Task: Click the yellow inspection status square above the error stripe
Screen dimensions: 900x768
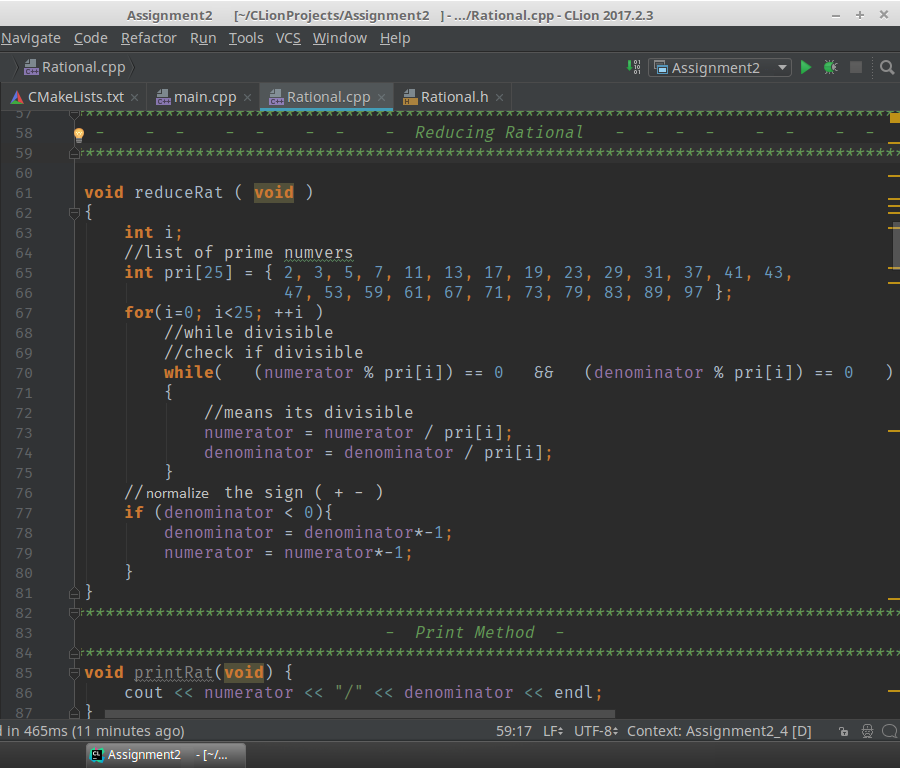Action: tap(894, 118)
